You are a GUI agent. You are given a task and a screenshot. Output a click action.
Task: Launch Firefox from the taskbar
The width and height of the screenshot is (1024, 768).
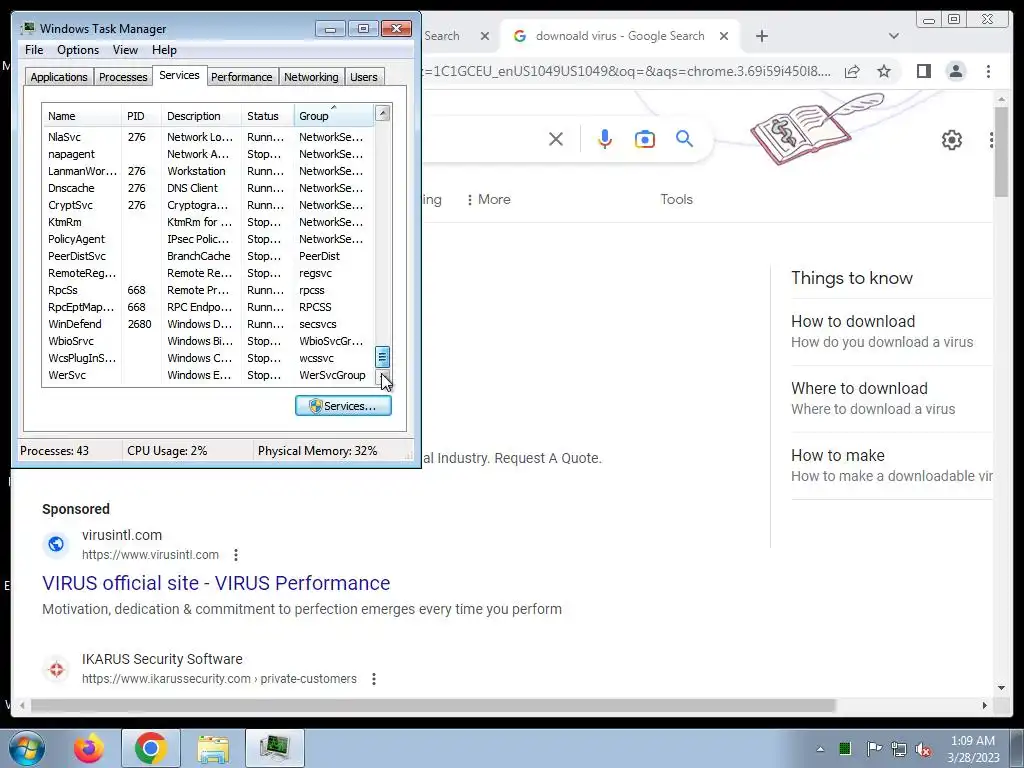click(x=89, y=748)
